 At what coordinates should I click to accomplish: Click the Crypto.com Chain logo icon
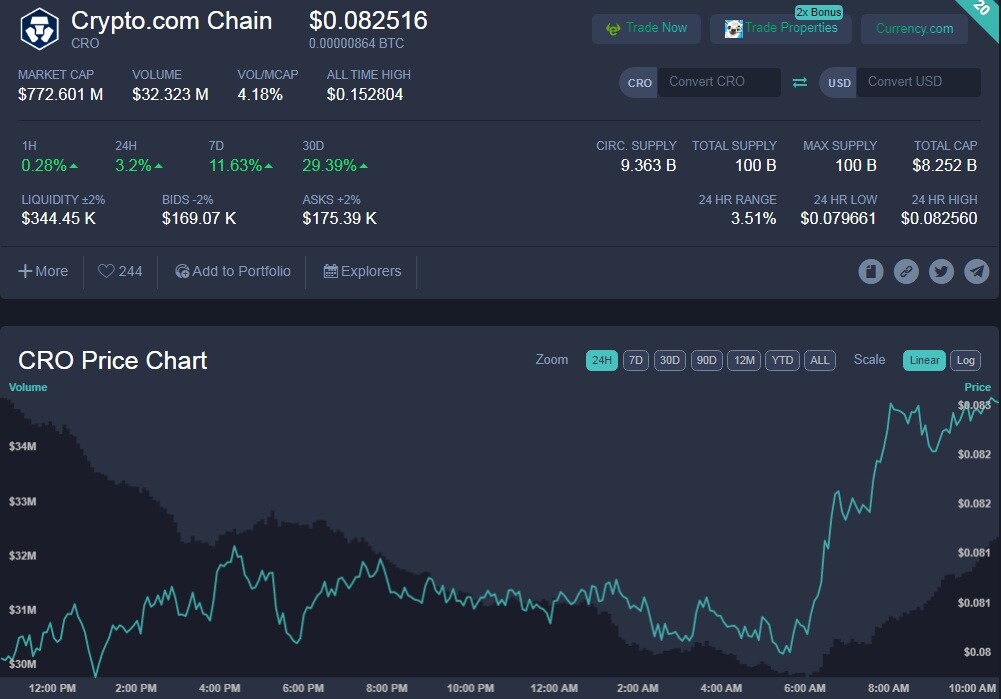[40, 29]
